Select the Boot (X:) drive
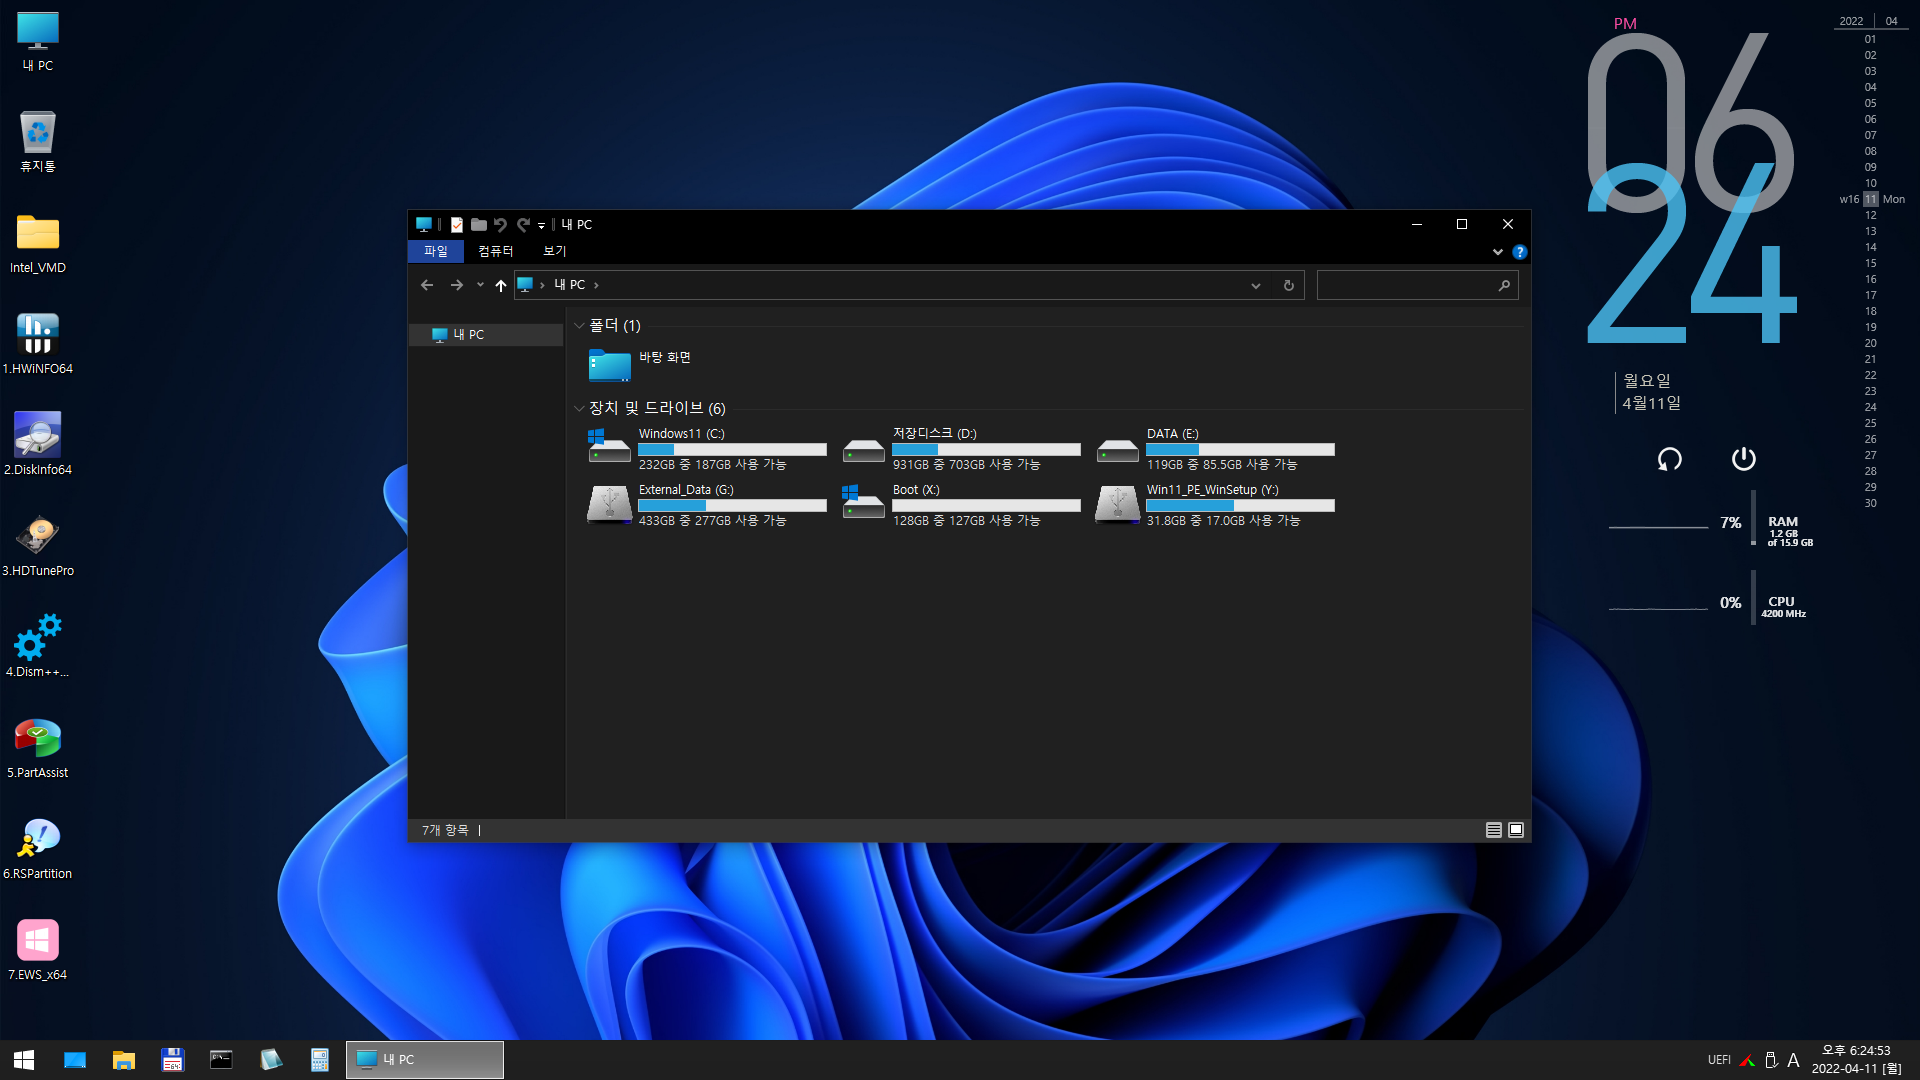 click(962, 505)
